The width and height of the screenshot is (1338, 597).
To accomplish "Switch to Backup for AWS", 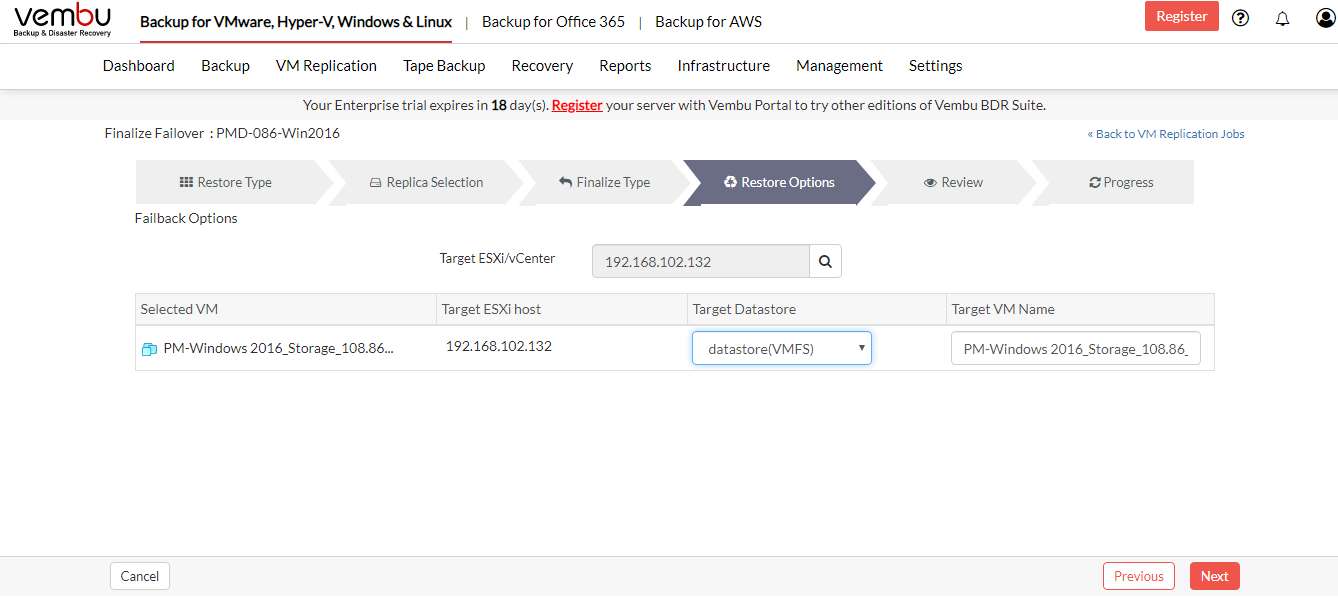I will 708,22.
